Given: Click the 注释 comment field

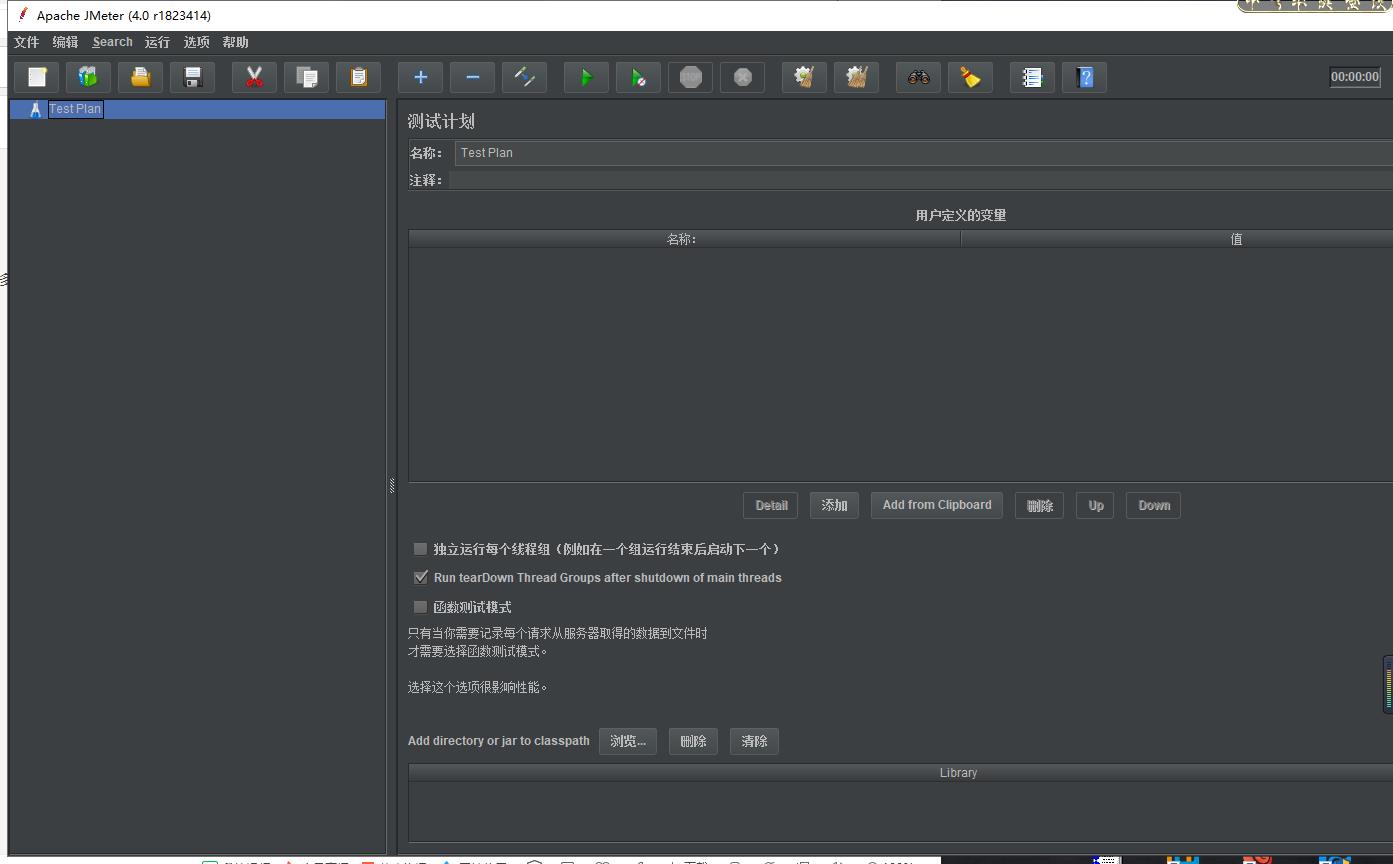Looking at the screenshot, I should tap(920, 180).
